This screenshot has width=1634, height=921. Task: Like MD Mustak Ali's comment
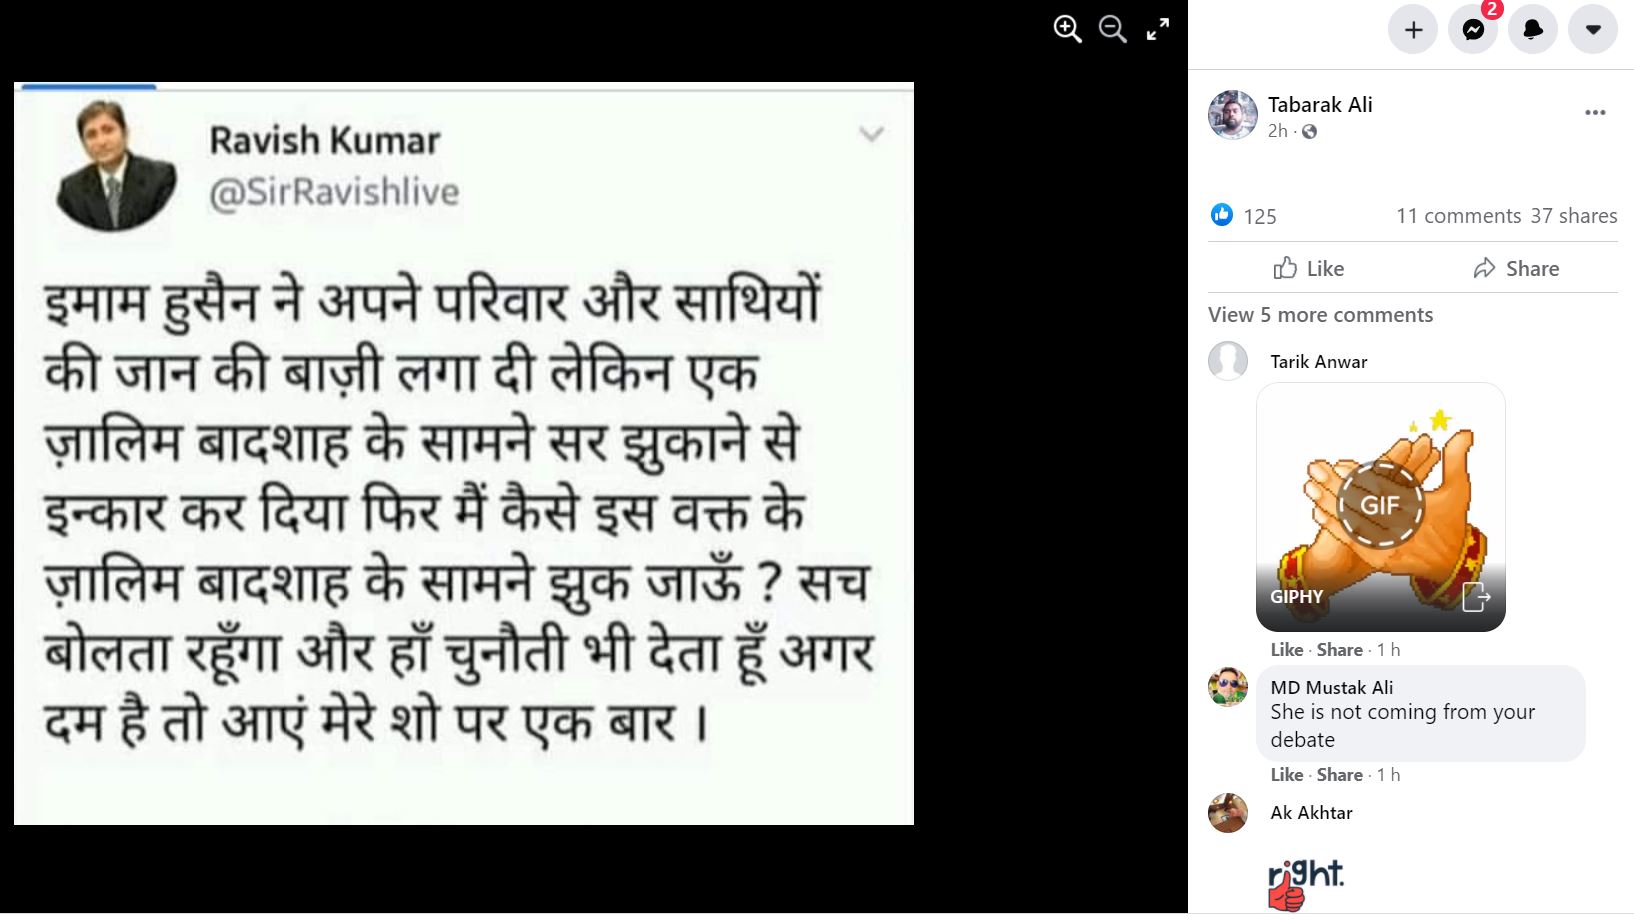tap(1286, 775)
